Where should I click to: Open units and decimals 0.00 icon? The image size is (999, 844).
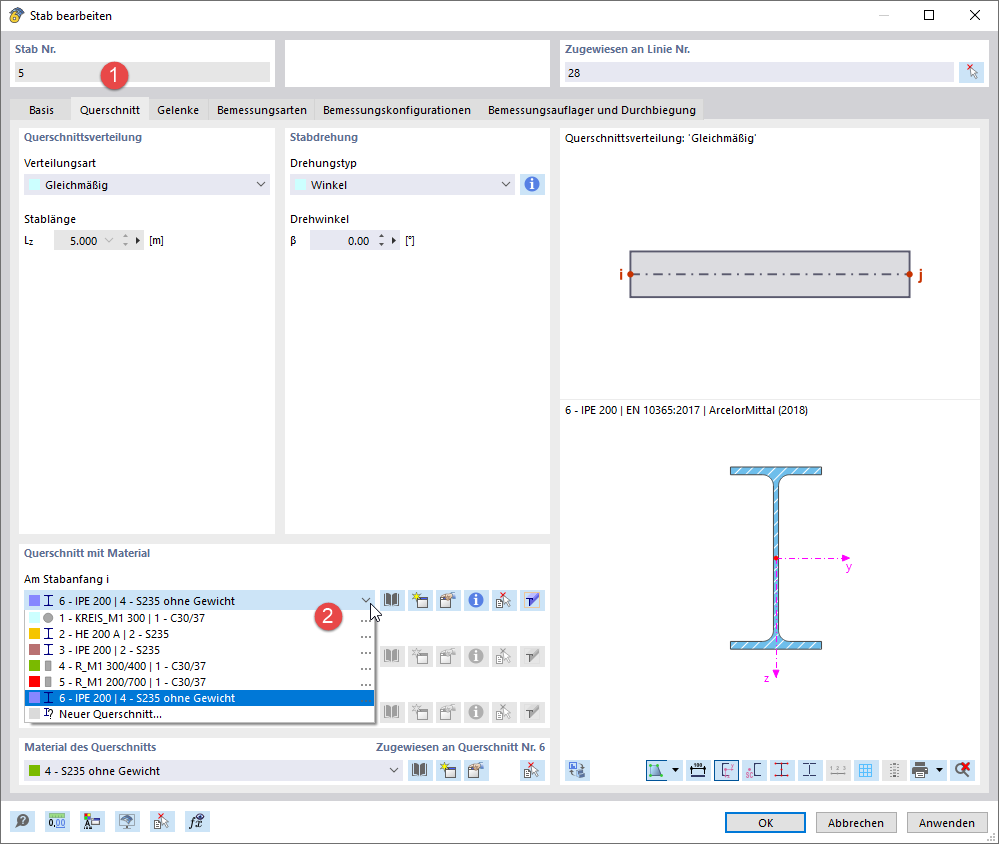point(57,822)
